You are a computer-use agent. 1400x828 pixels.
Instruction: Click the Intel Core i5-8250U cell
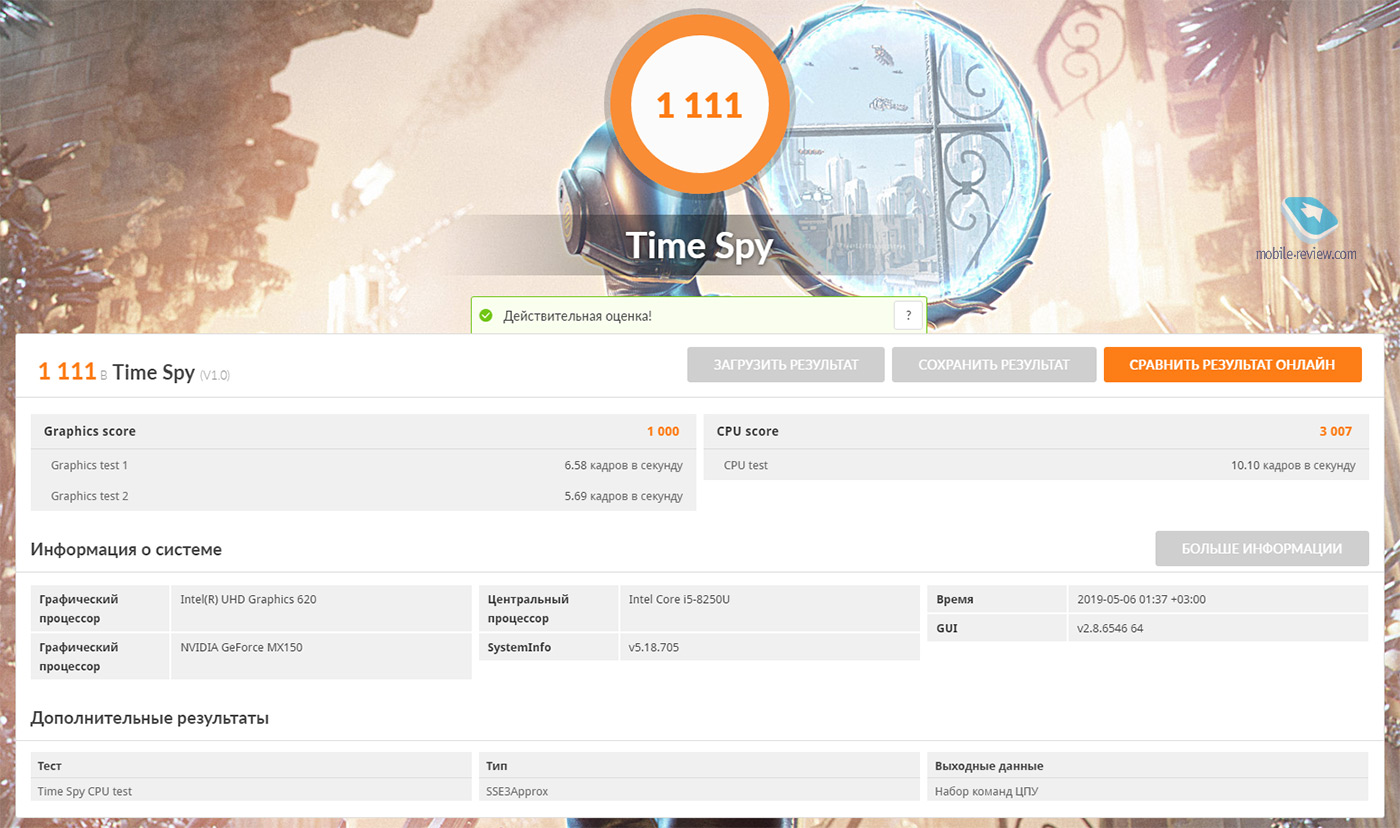(769, 608)
